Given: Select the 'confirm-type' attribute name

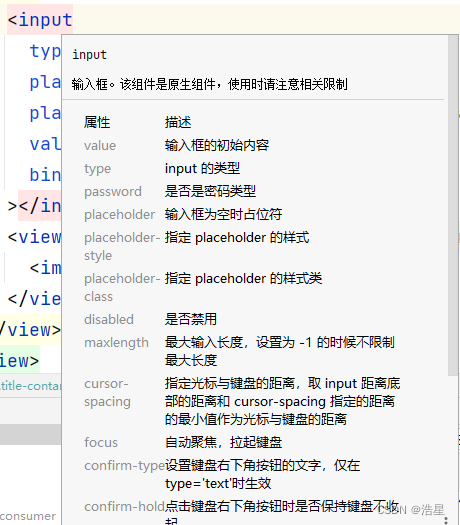Looking at the screenshot, I should click(x=125, y=466).
